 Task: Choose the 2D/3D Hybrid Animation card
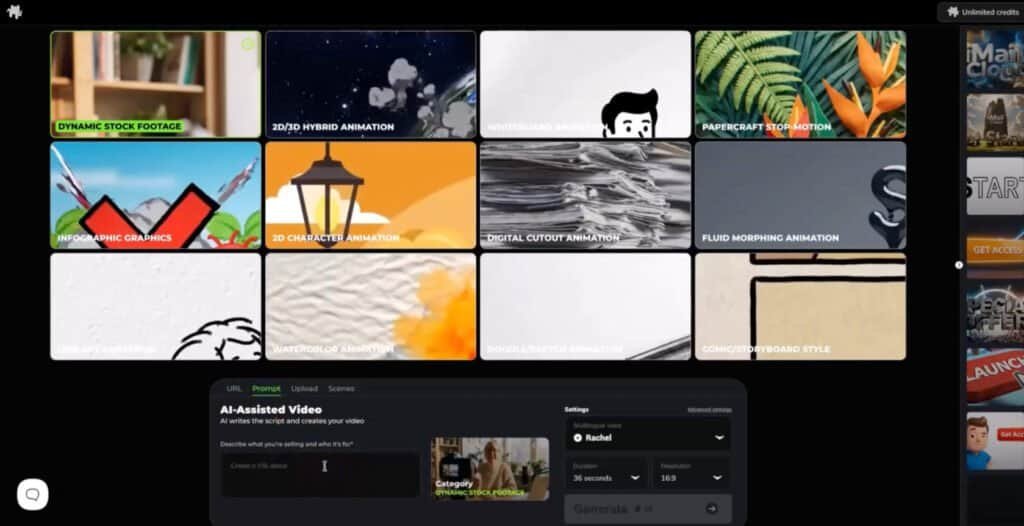[x=370, y=84]
